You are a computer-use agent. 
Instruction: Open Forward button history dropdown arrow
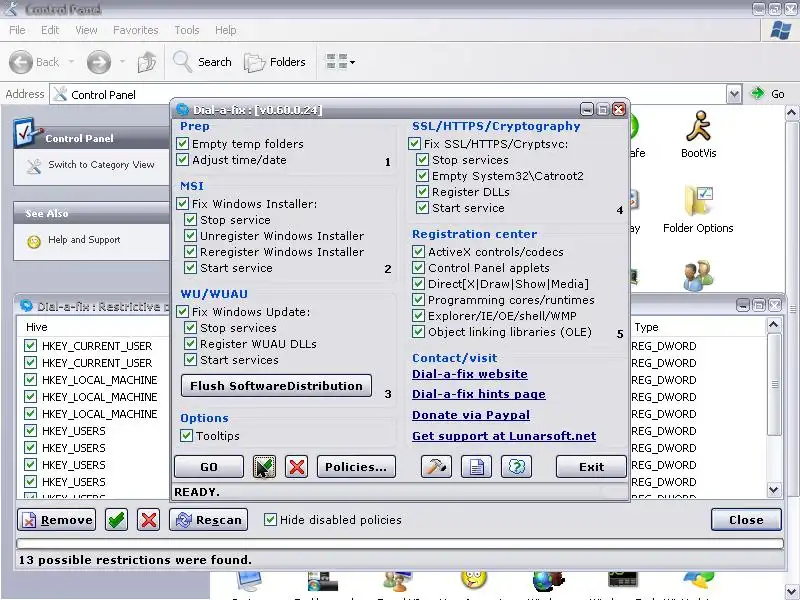122,62
